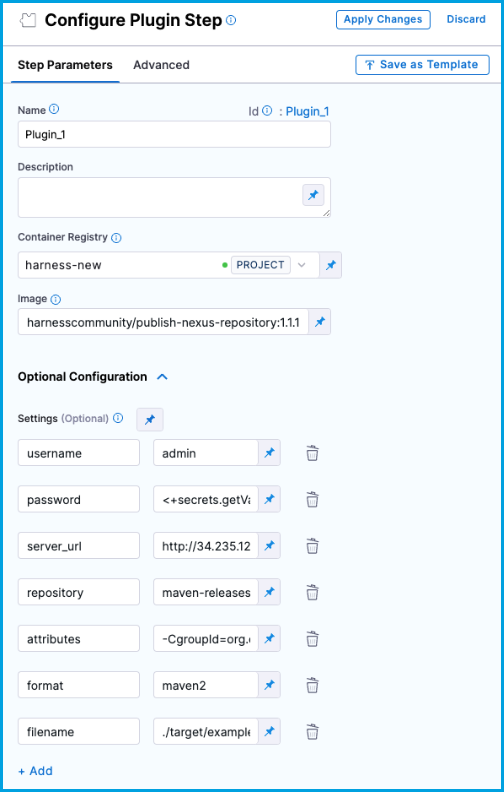Select the Step Parameters tab
Screen dimensions: 504x792
click(65, 65)
